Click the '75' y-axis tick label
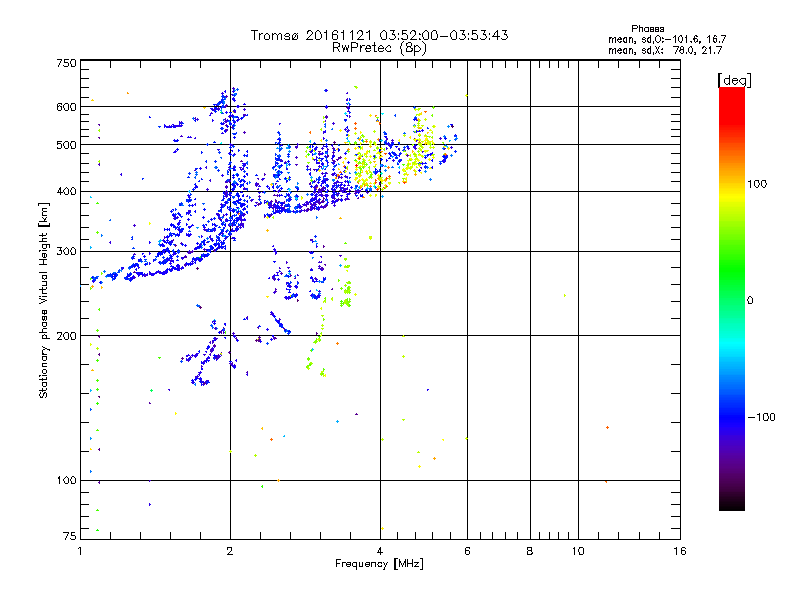This screenshot has height=600, width=800. [70, 536]
